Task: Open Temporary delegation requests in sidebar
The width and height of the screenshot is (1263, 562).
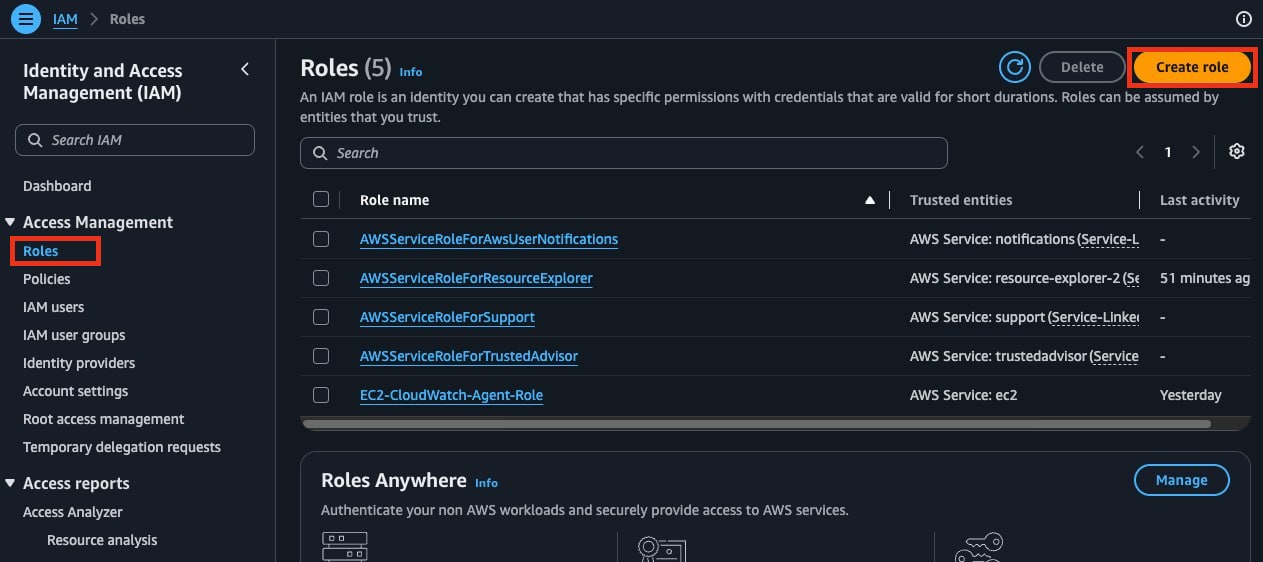Action: [x=122, y=447]
